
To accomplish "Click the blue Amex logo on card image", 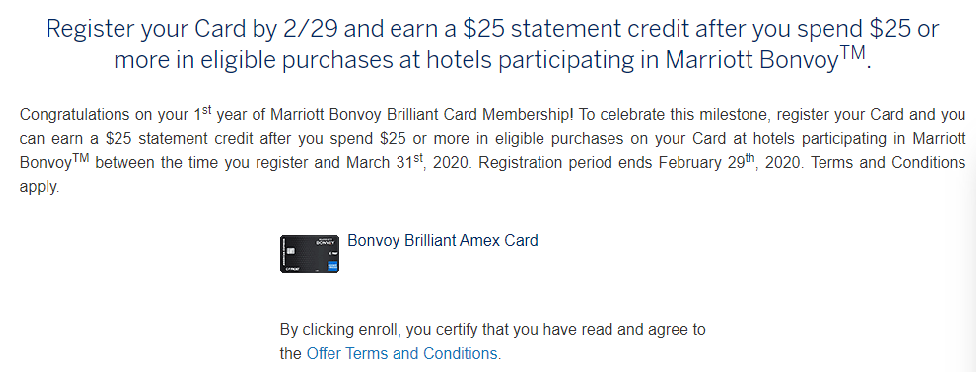I will (332, 266).
